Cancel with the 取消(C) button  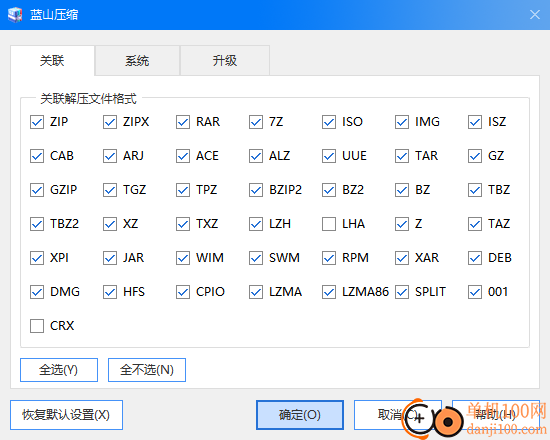[397, 415]
